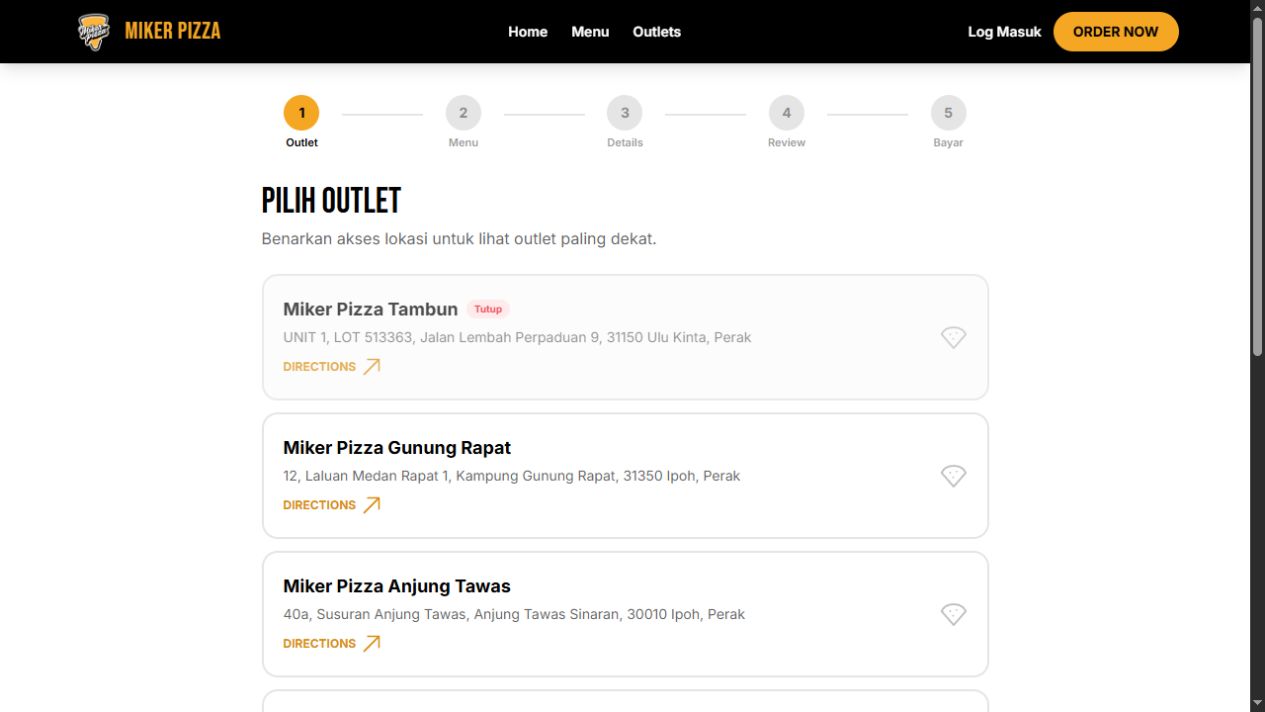Viewport: 1265px width, 712px height.
Task: Click the Tutup status badge
Action: [488, 309]
